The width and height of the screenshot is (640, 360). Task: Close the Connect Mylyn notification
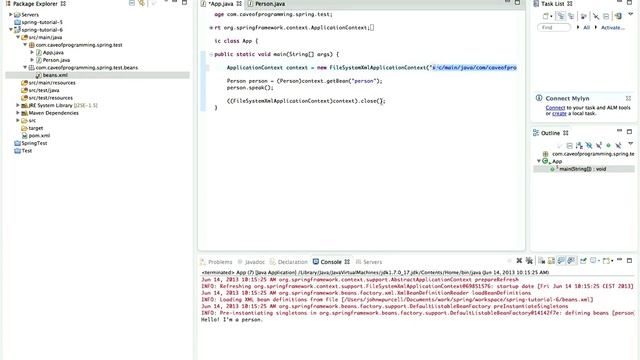point(628,98)
